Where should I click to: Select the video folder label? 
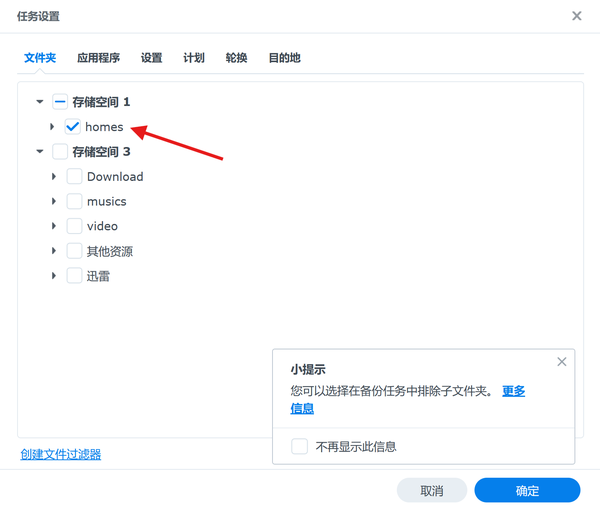click(102, 226)
